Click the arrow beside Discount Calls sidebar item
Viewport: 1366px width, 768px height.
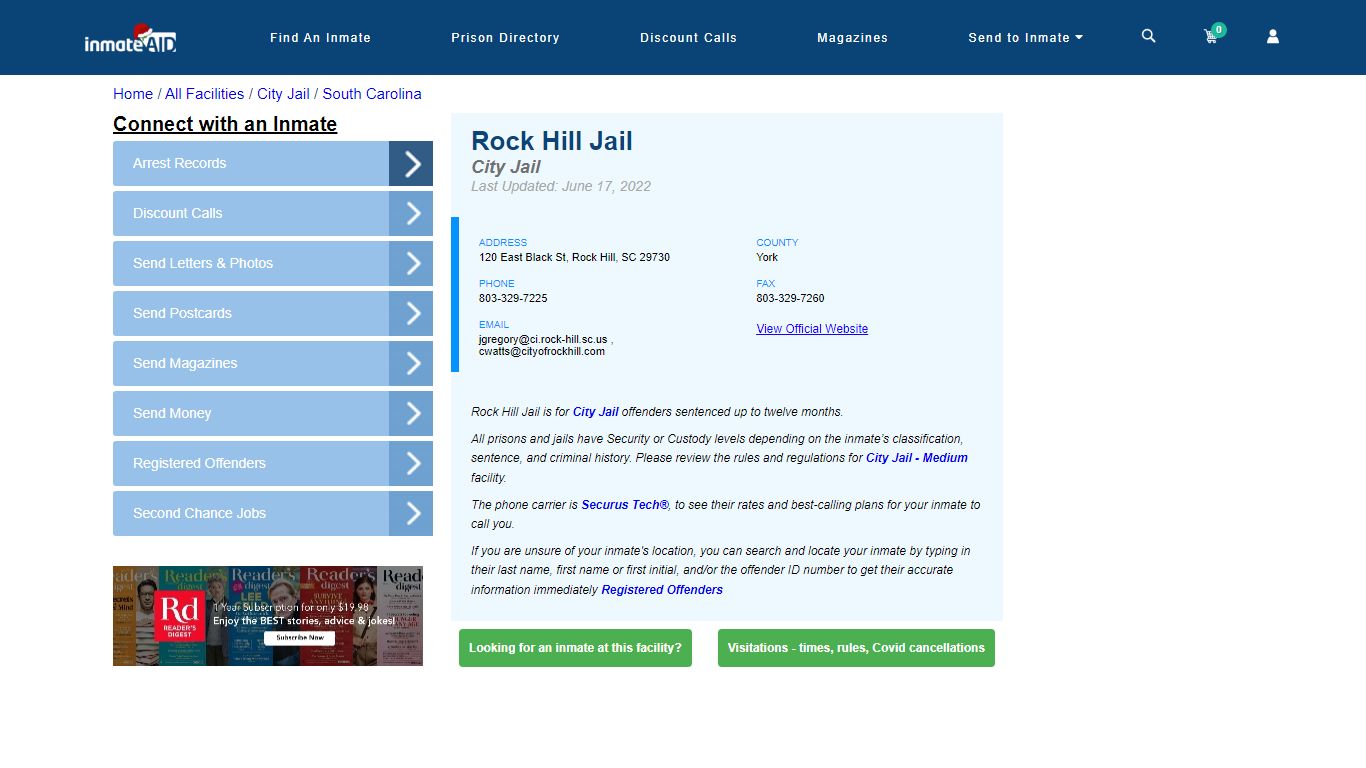[x=411, y=213]
